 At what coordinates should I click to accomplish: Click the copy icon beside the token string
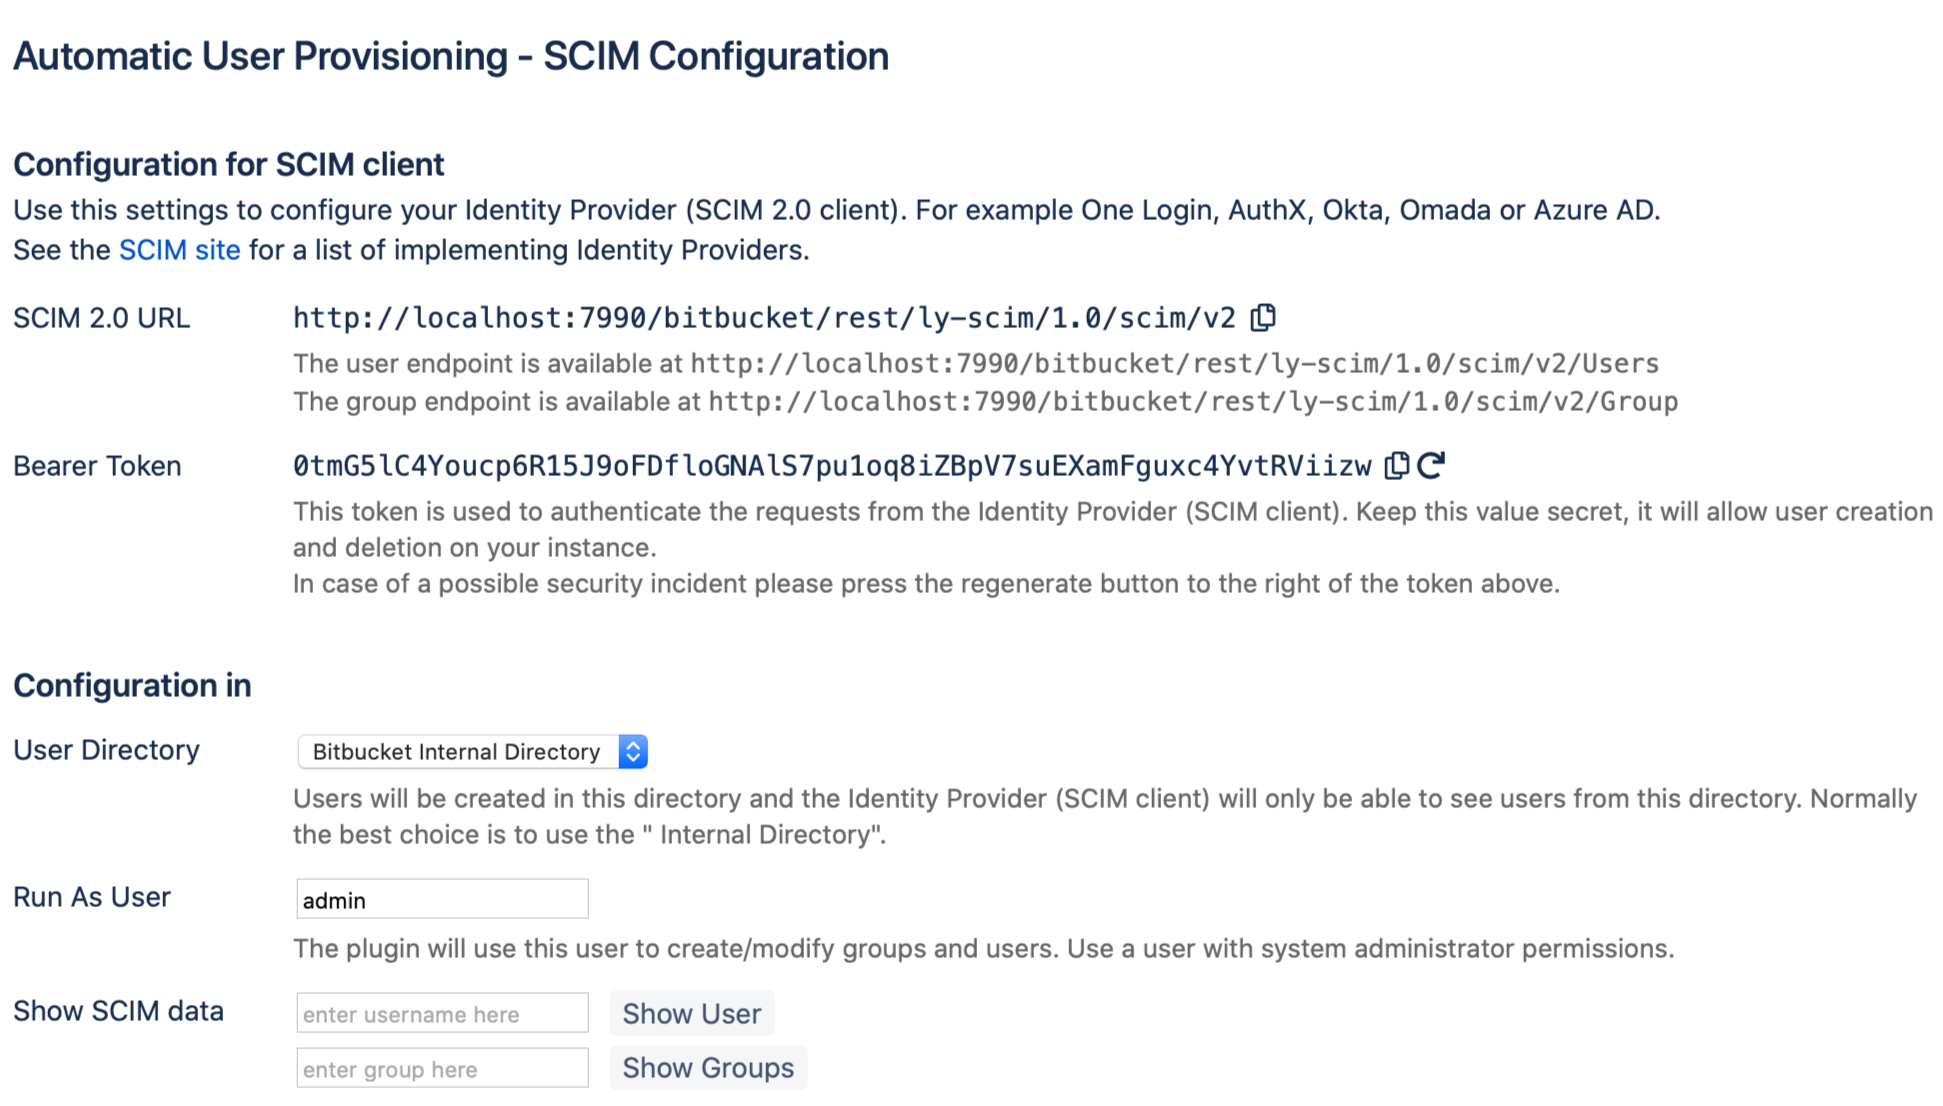(1396, 465)
